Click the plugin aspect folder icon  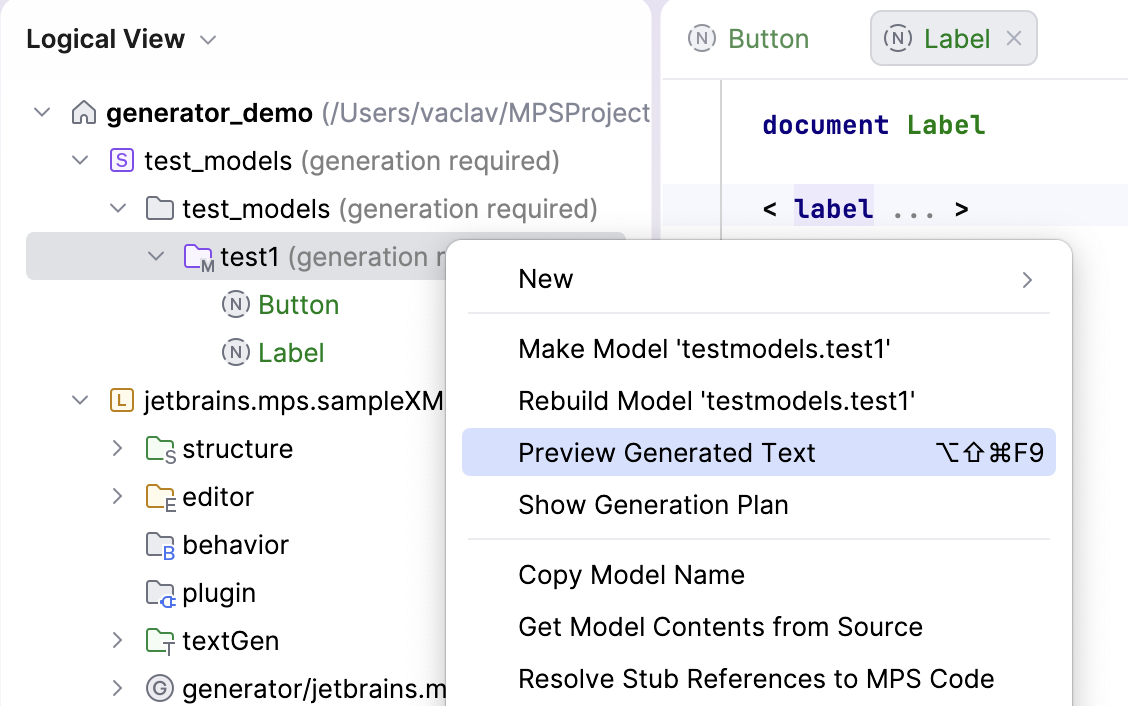pos(160,593)
